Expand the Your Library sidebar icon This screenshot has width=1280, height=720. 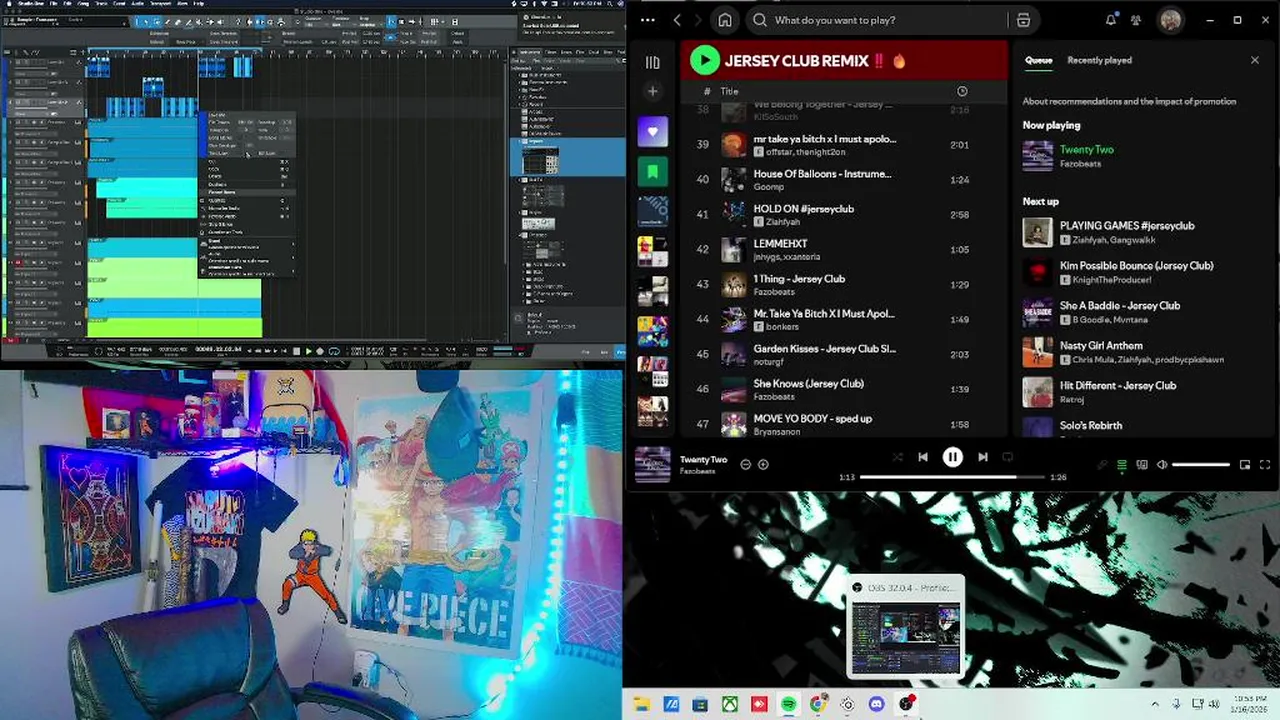(652, 62)
